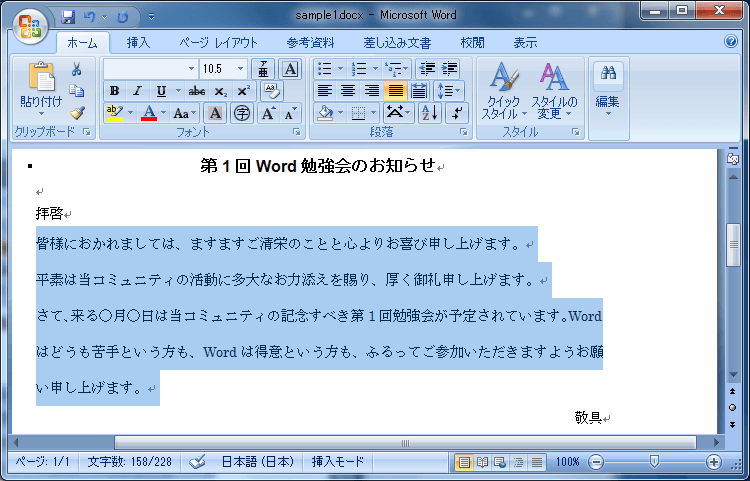Image resolution: width=750 pixels, height=481 pixels.
Task: Click スタイルの変更 button
Action: 554,91
